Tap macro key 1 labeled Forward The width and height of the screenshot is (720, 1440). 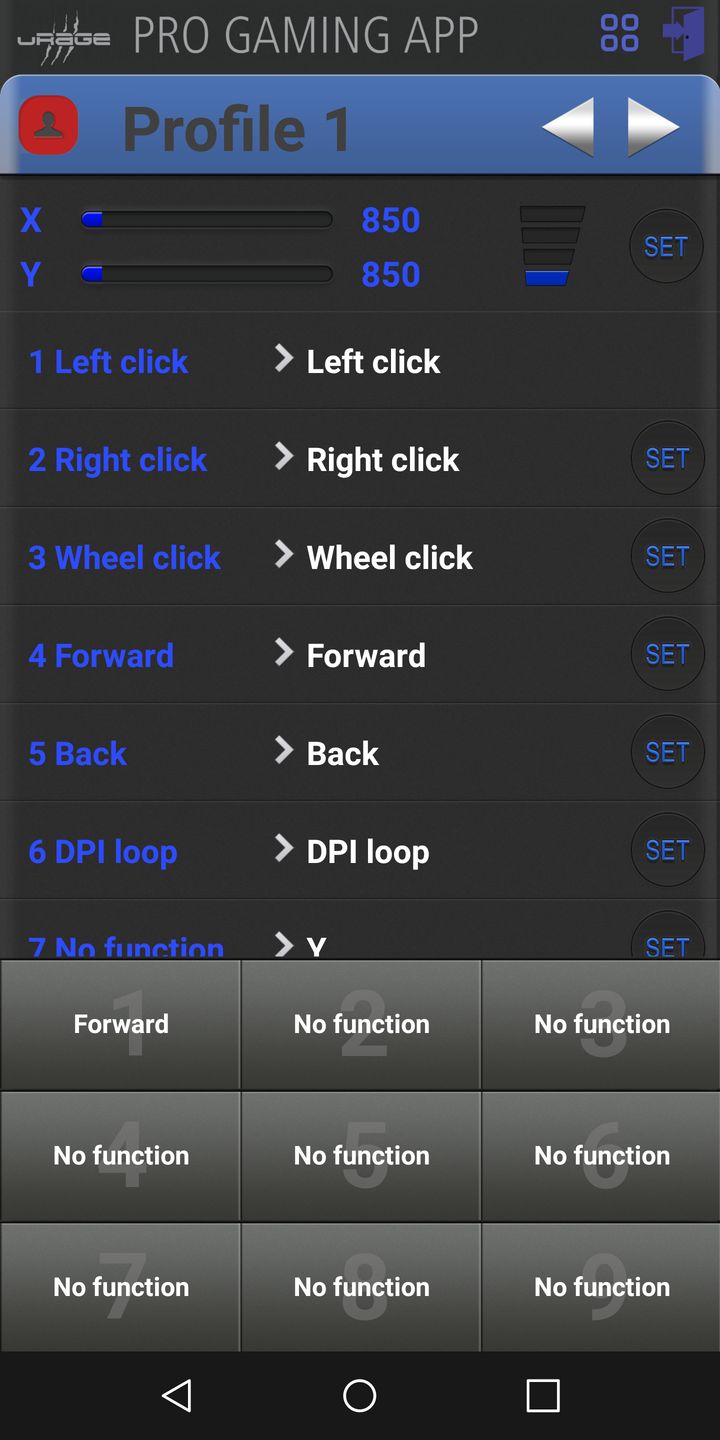click(121, 1024)
